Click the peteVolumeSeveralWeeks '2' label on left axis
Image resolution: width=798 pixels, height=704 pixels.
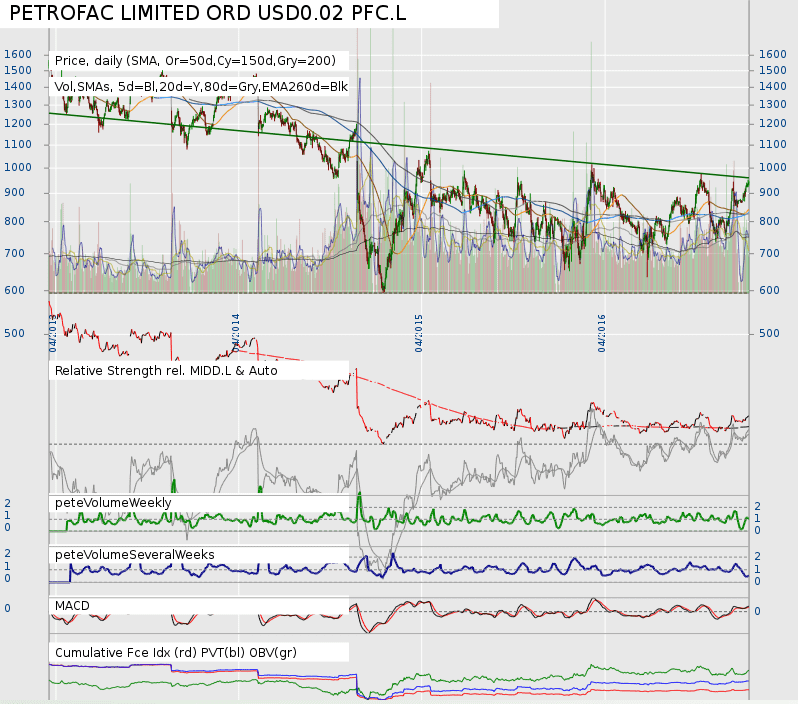(x=7, y=553)
